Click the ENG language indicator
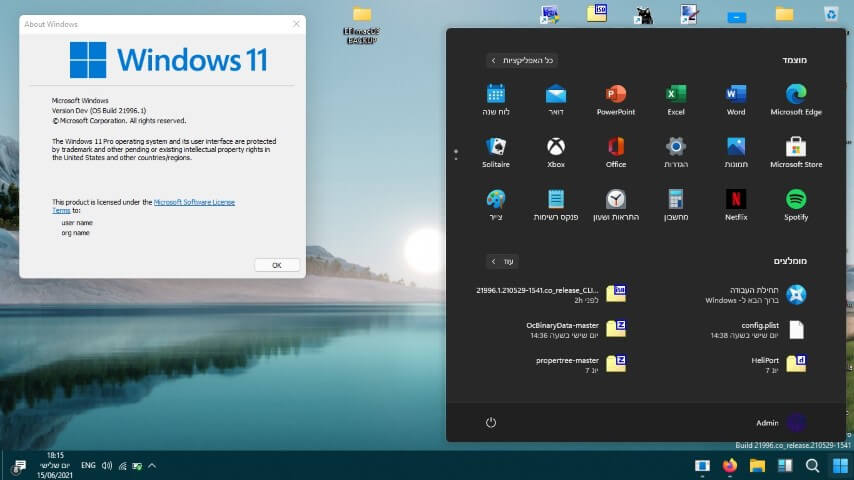Screen dimensions: 854x480 (88, 466)
